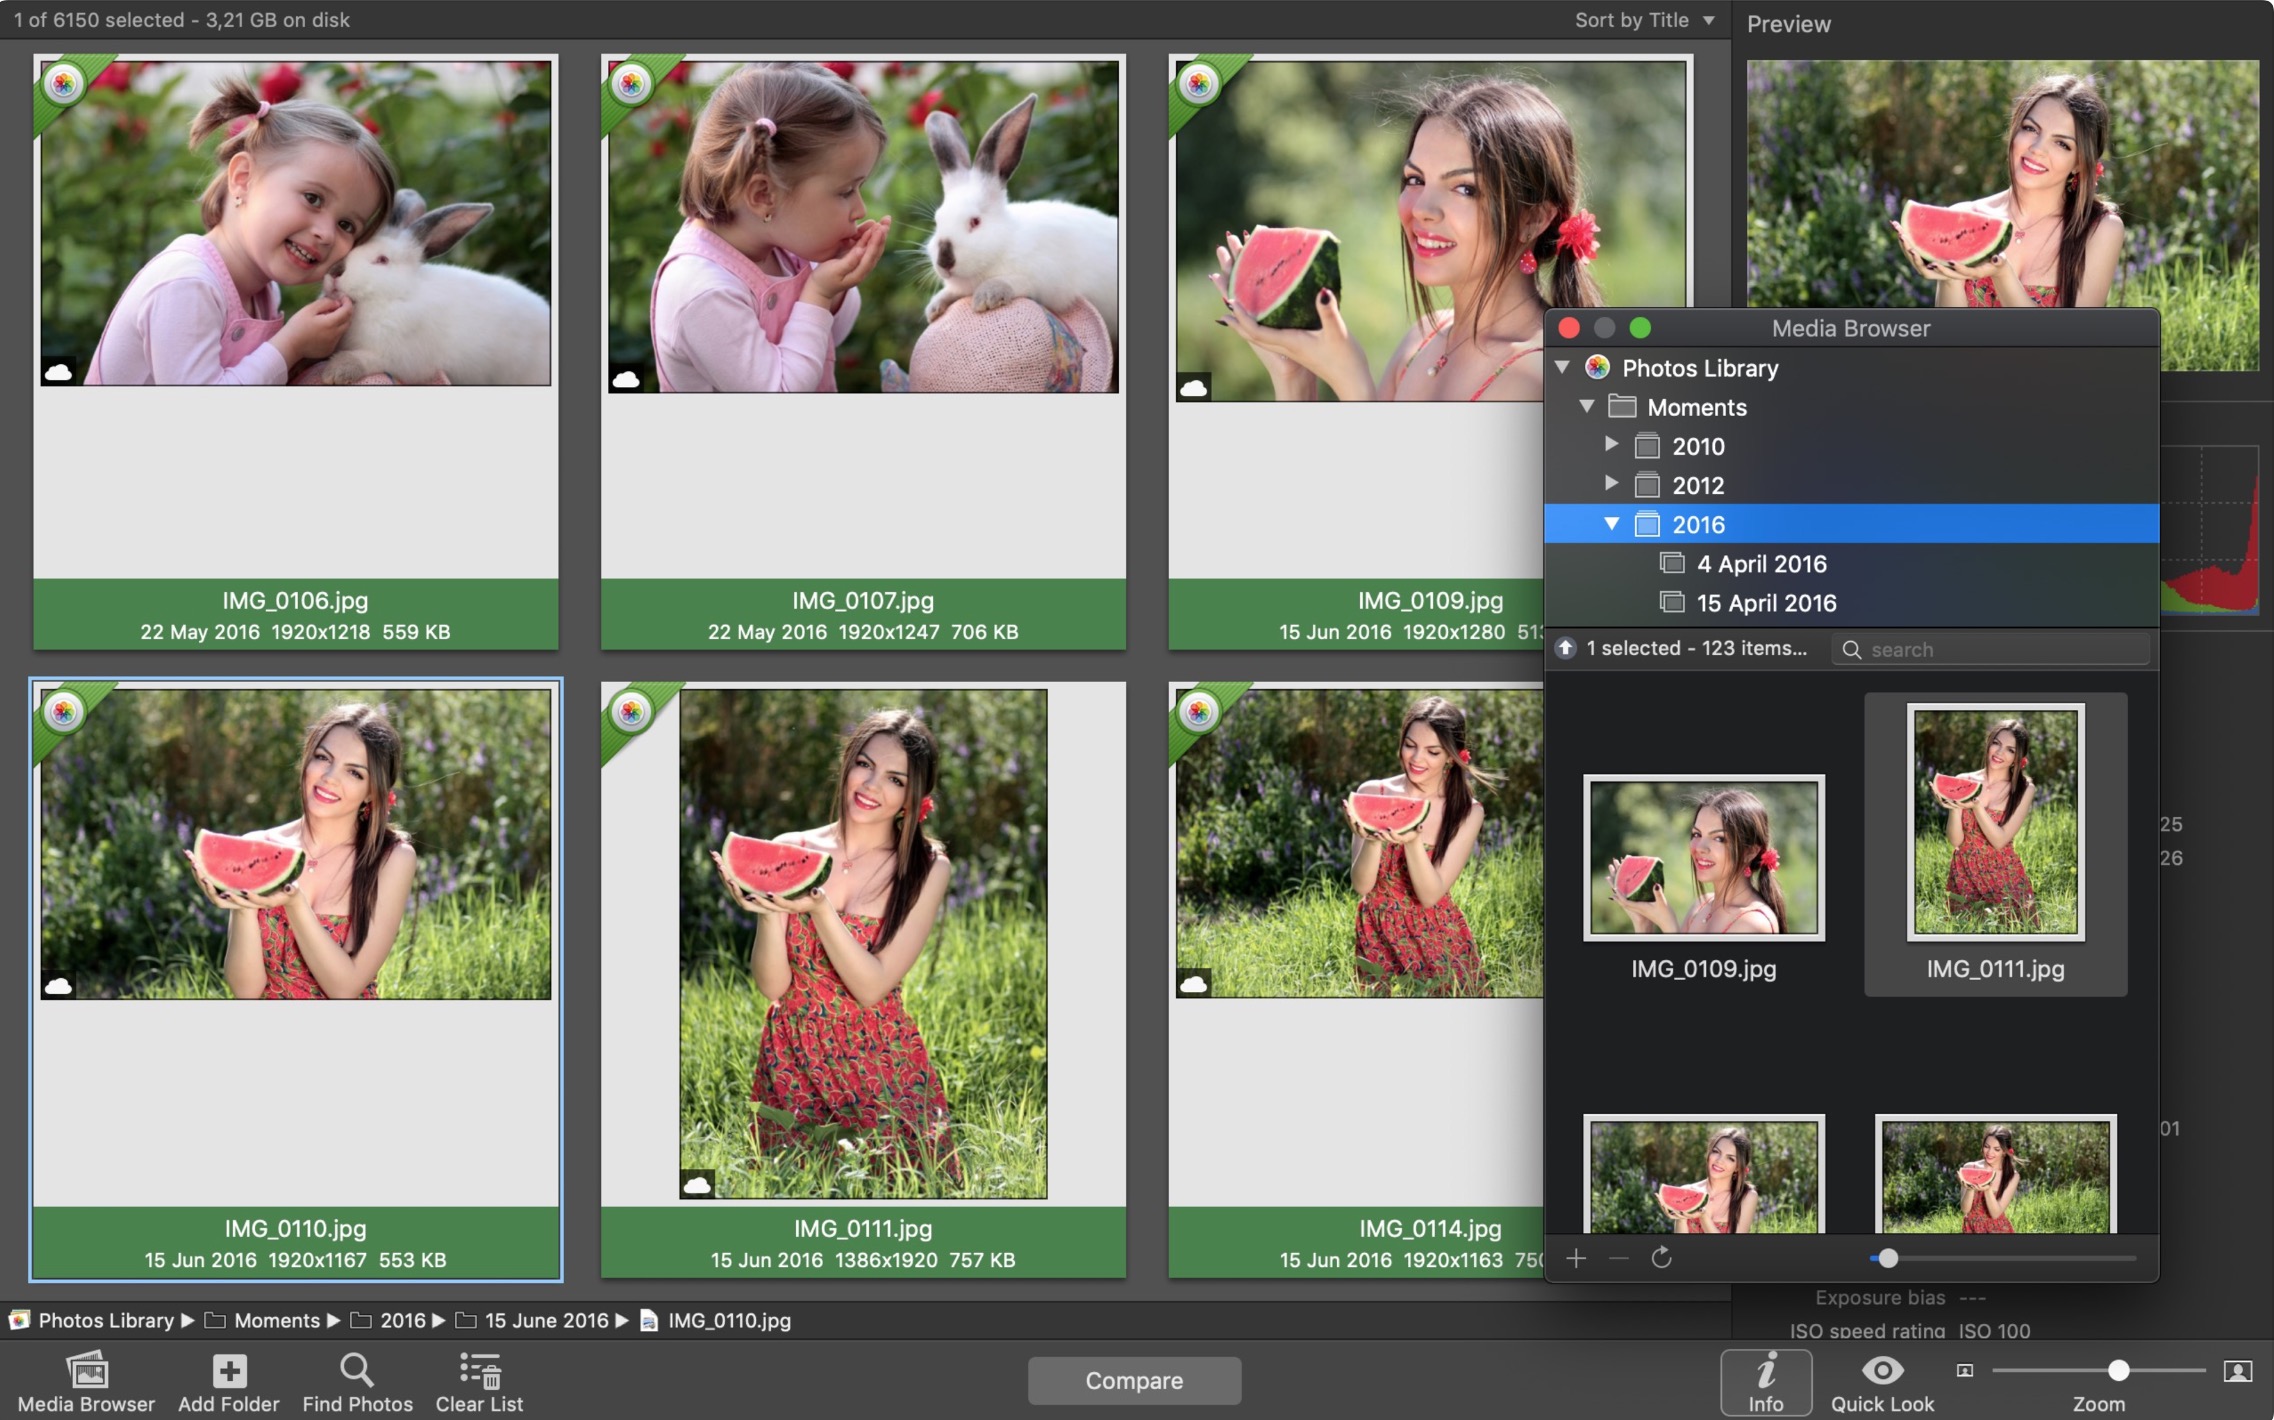2274x1420 pixels.
Task: Toggle the Info panel button
Action: click(x=1765, y=1381)
